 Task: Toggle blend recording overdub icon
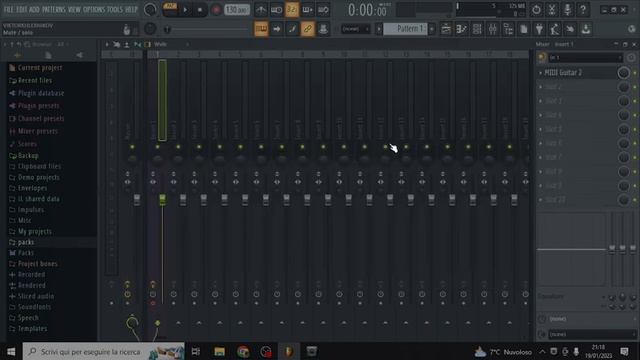click(x=307, y=9)
